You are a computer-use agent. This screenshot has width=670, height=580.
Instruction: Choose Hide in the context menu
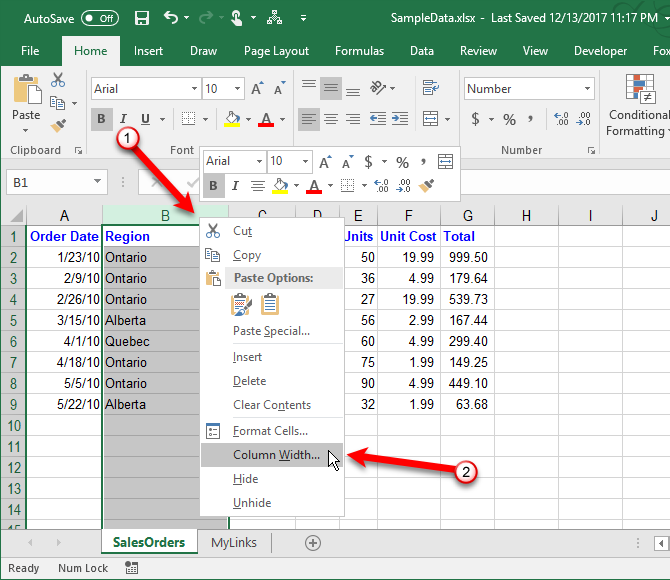tap(246, 479)
